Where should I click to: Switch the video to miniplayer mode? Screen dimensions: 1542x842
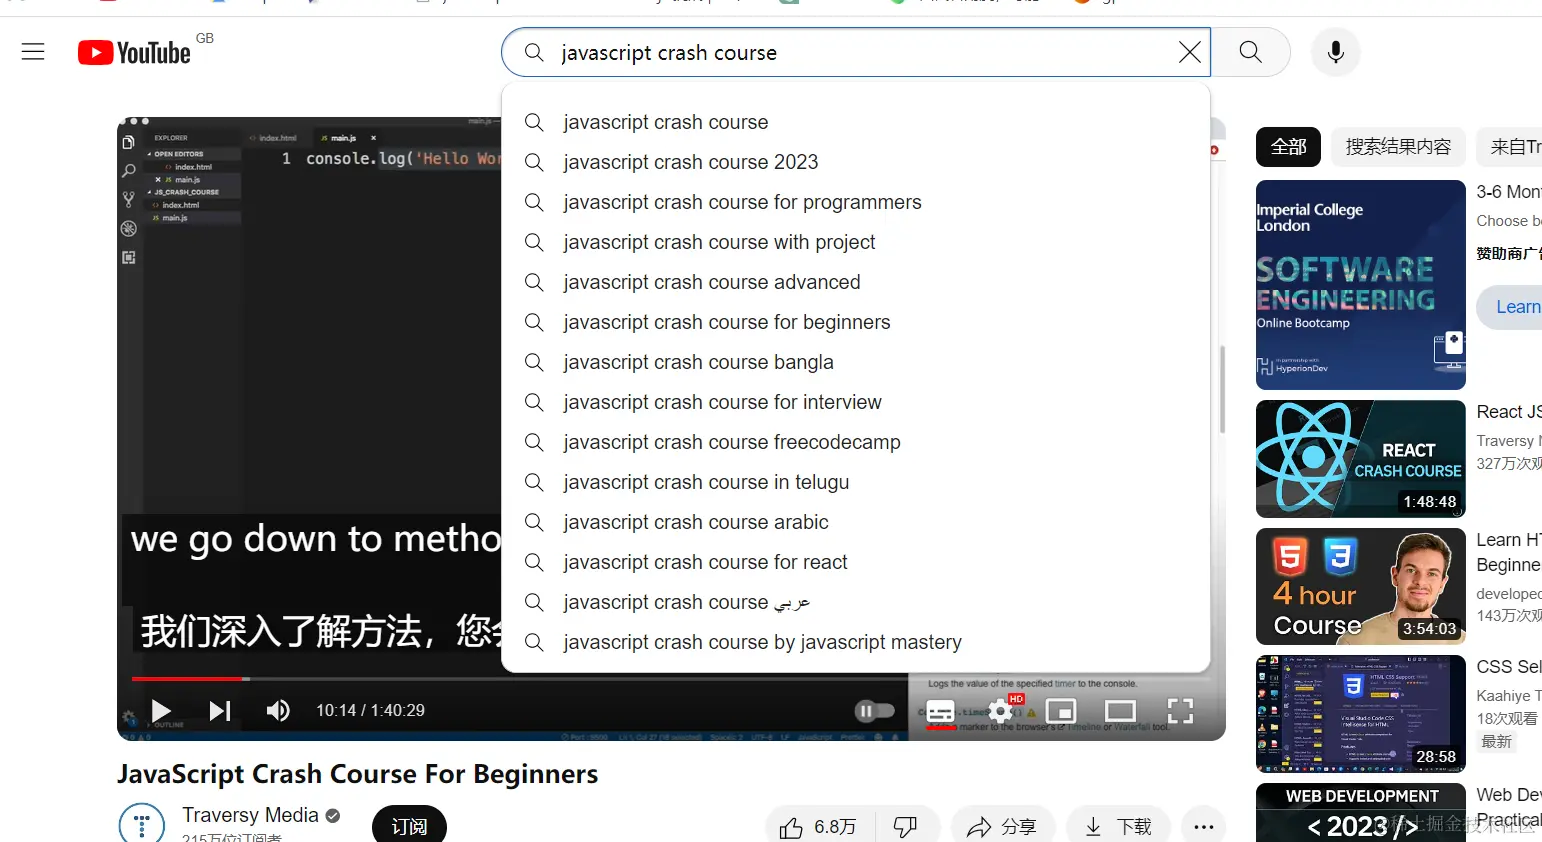point(1060,710)
